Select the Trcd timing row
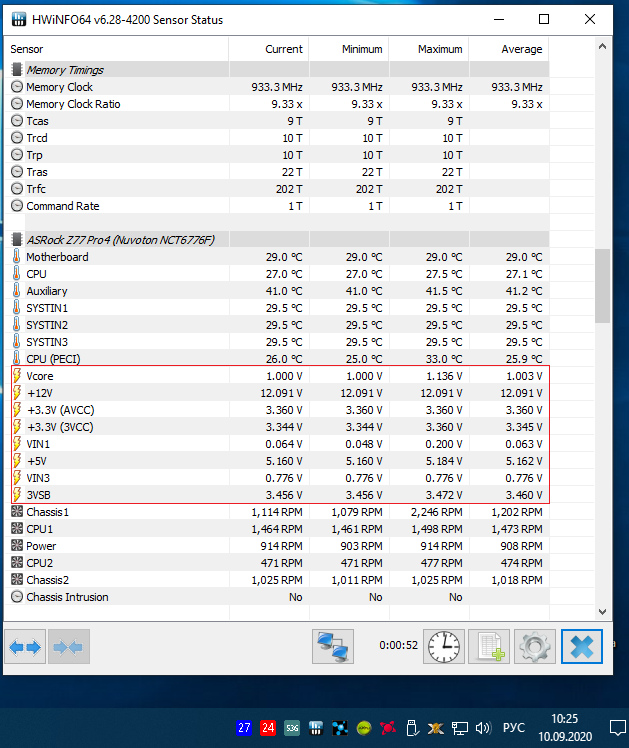This screenshot has height=748, width=629. click(277, 138)
